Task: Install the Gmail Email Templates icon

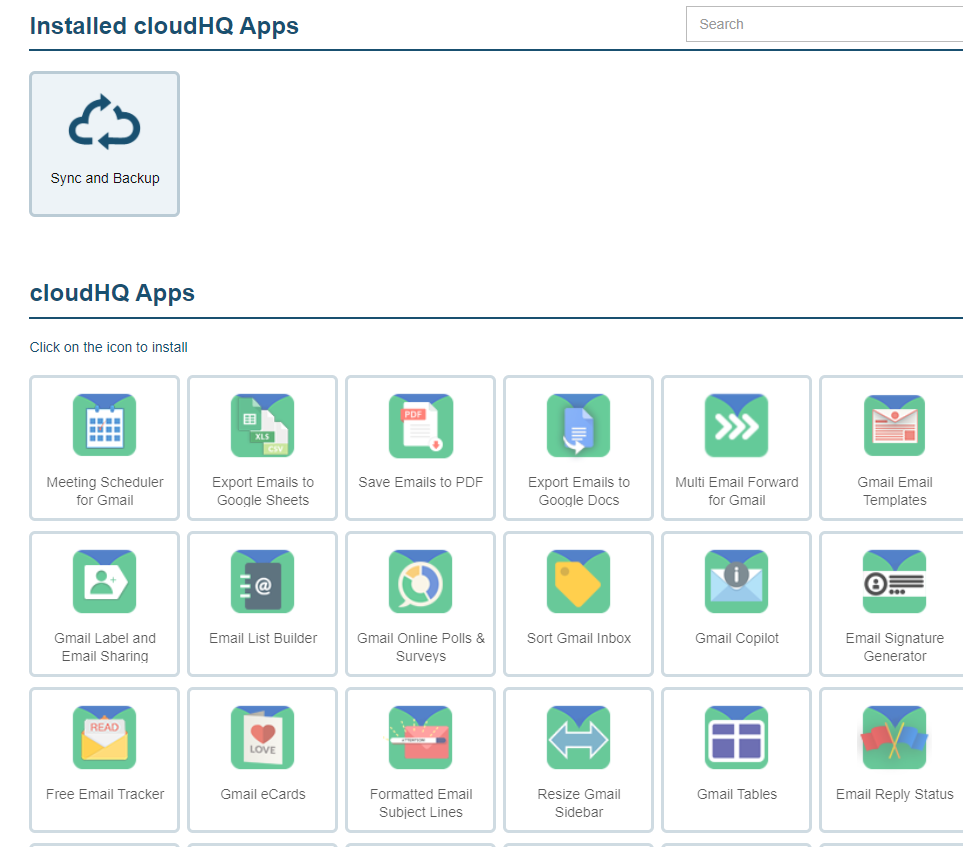Action: (x=894, y=425)
